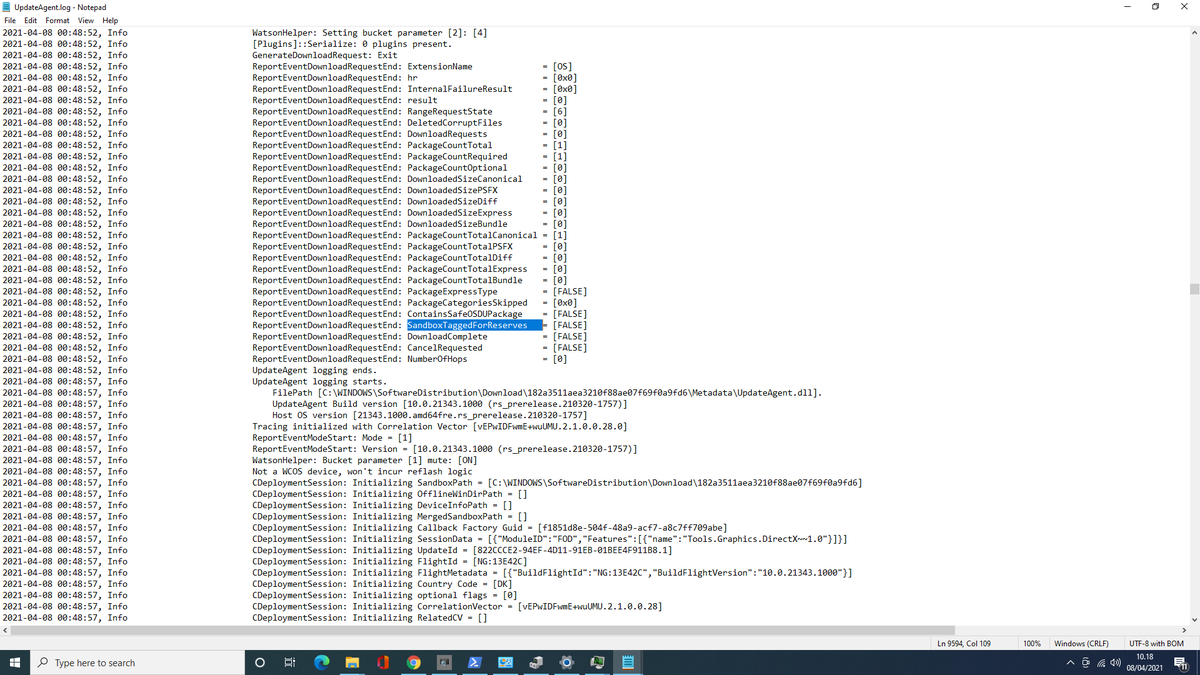
Task: Click the [Plugins]::Serialize: 0 plugins present line
Action: (352, 44)
